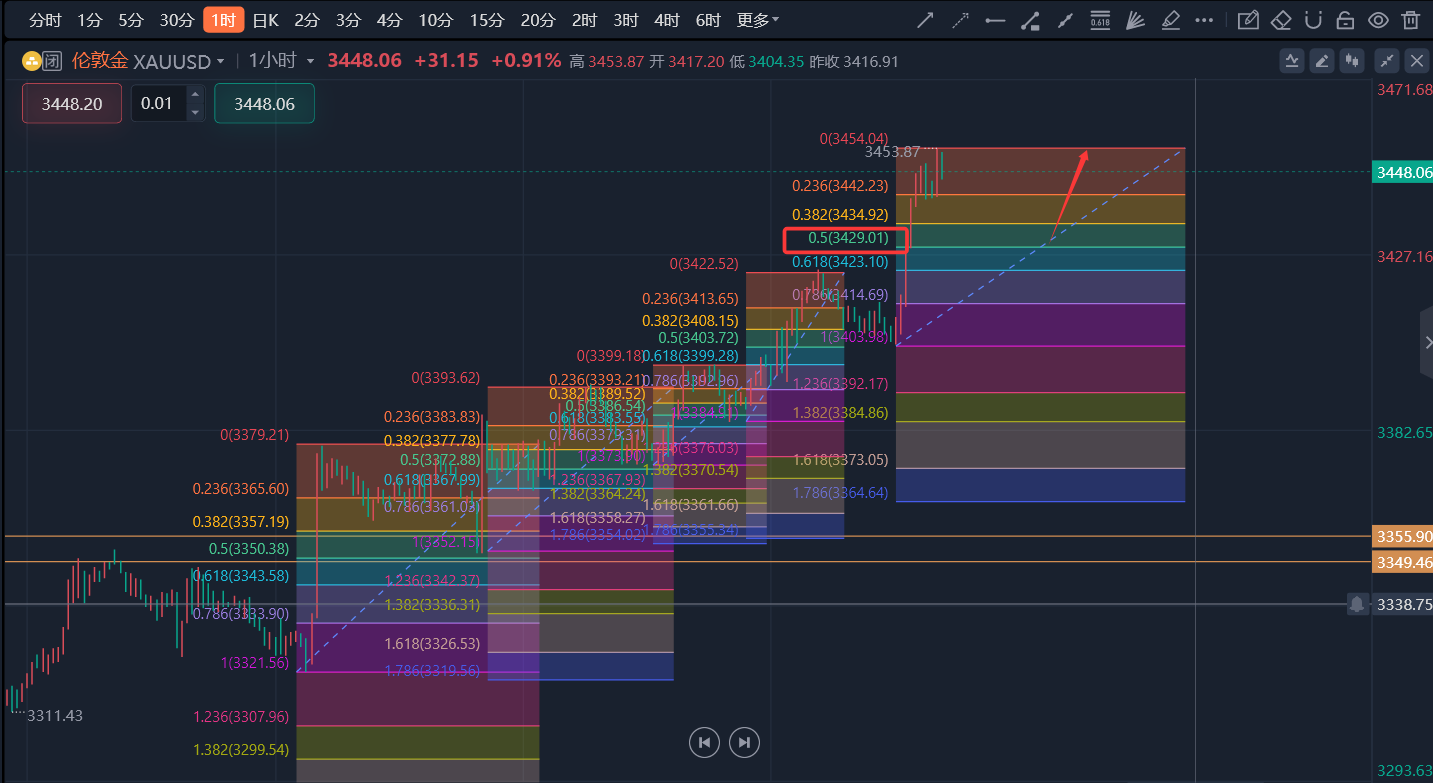Click the 0.5(3429.01) Fibonacci level label
The height and width of the screenshot is (783, 1433).
849,239
